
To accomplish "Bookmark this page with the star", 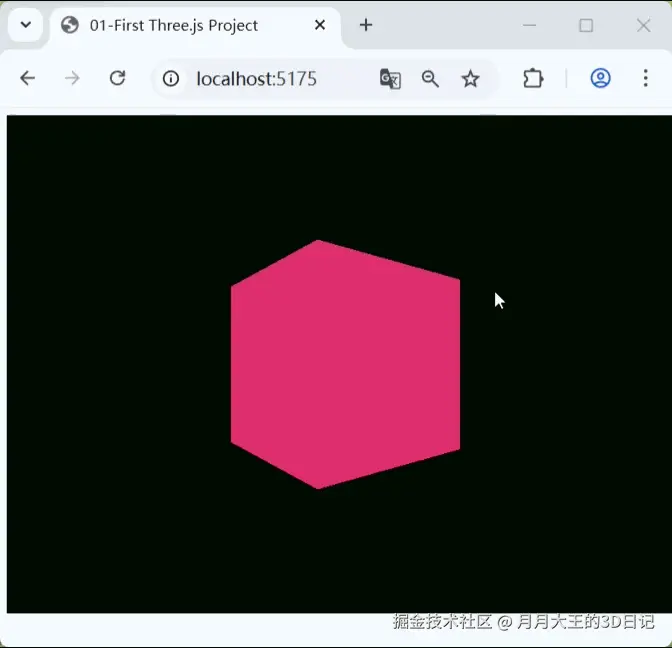I will (x=470, y=79).
